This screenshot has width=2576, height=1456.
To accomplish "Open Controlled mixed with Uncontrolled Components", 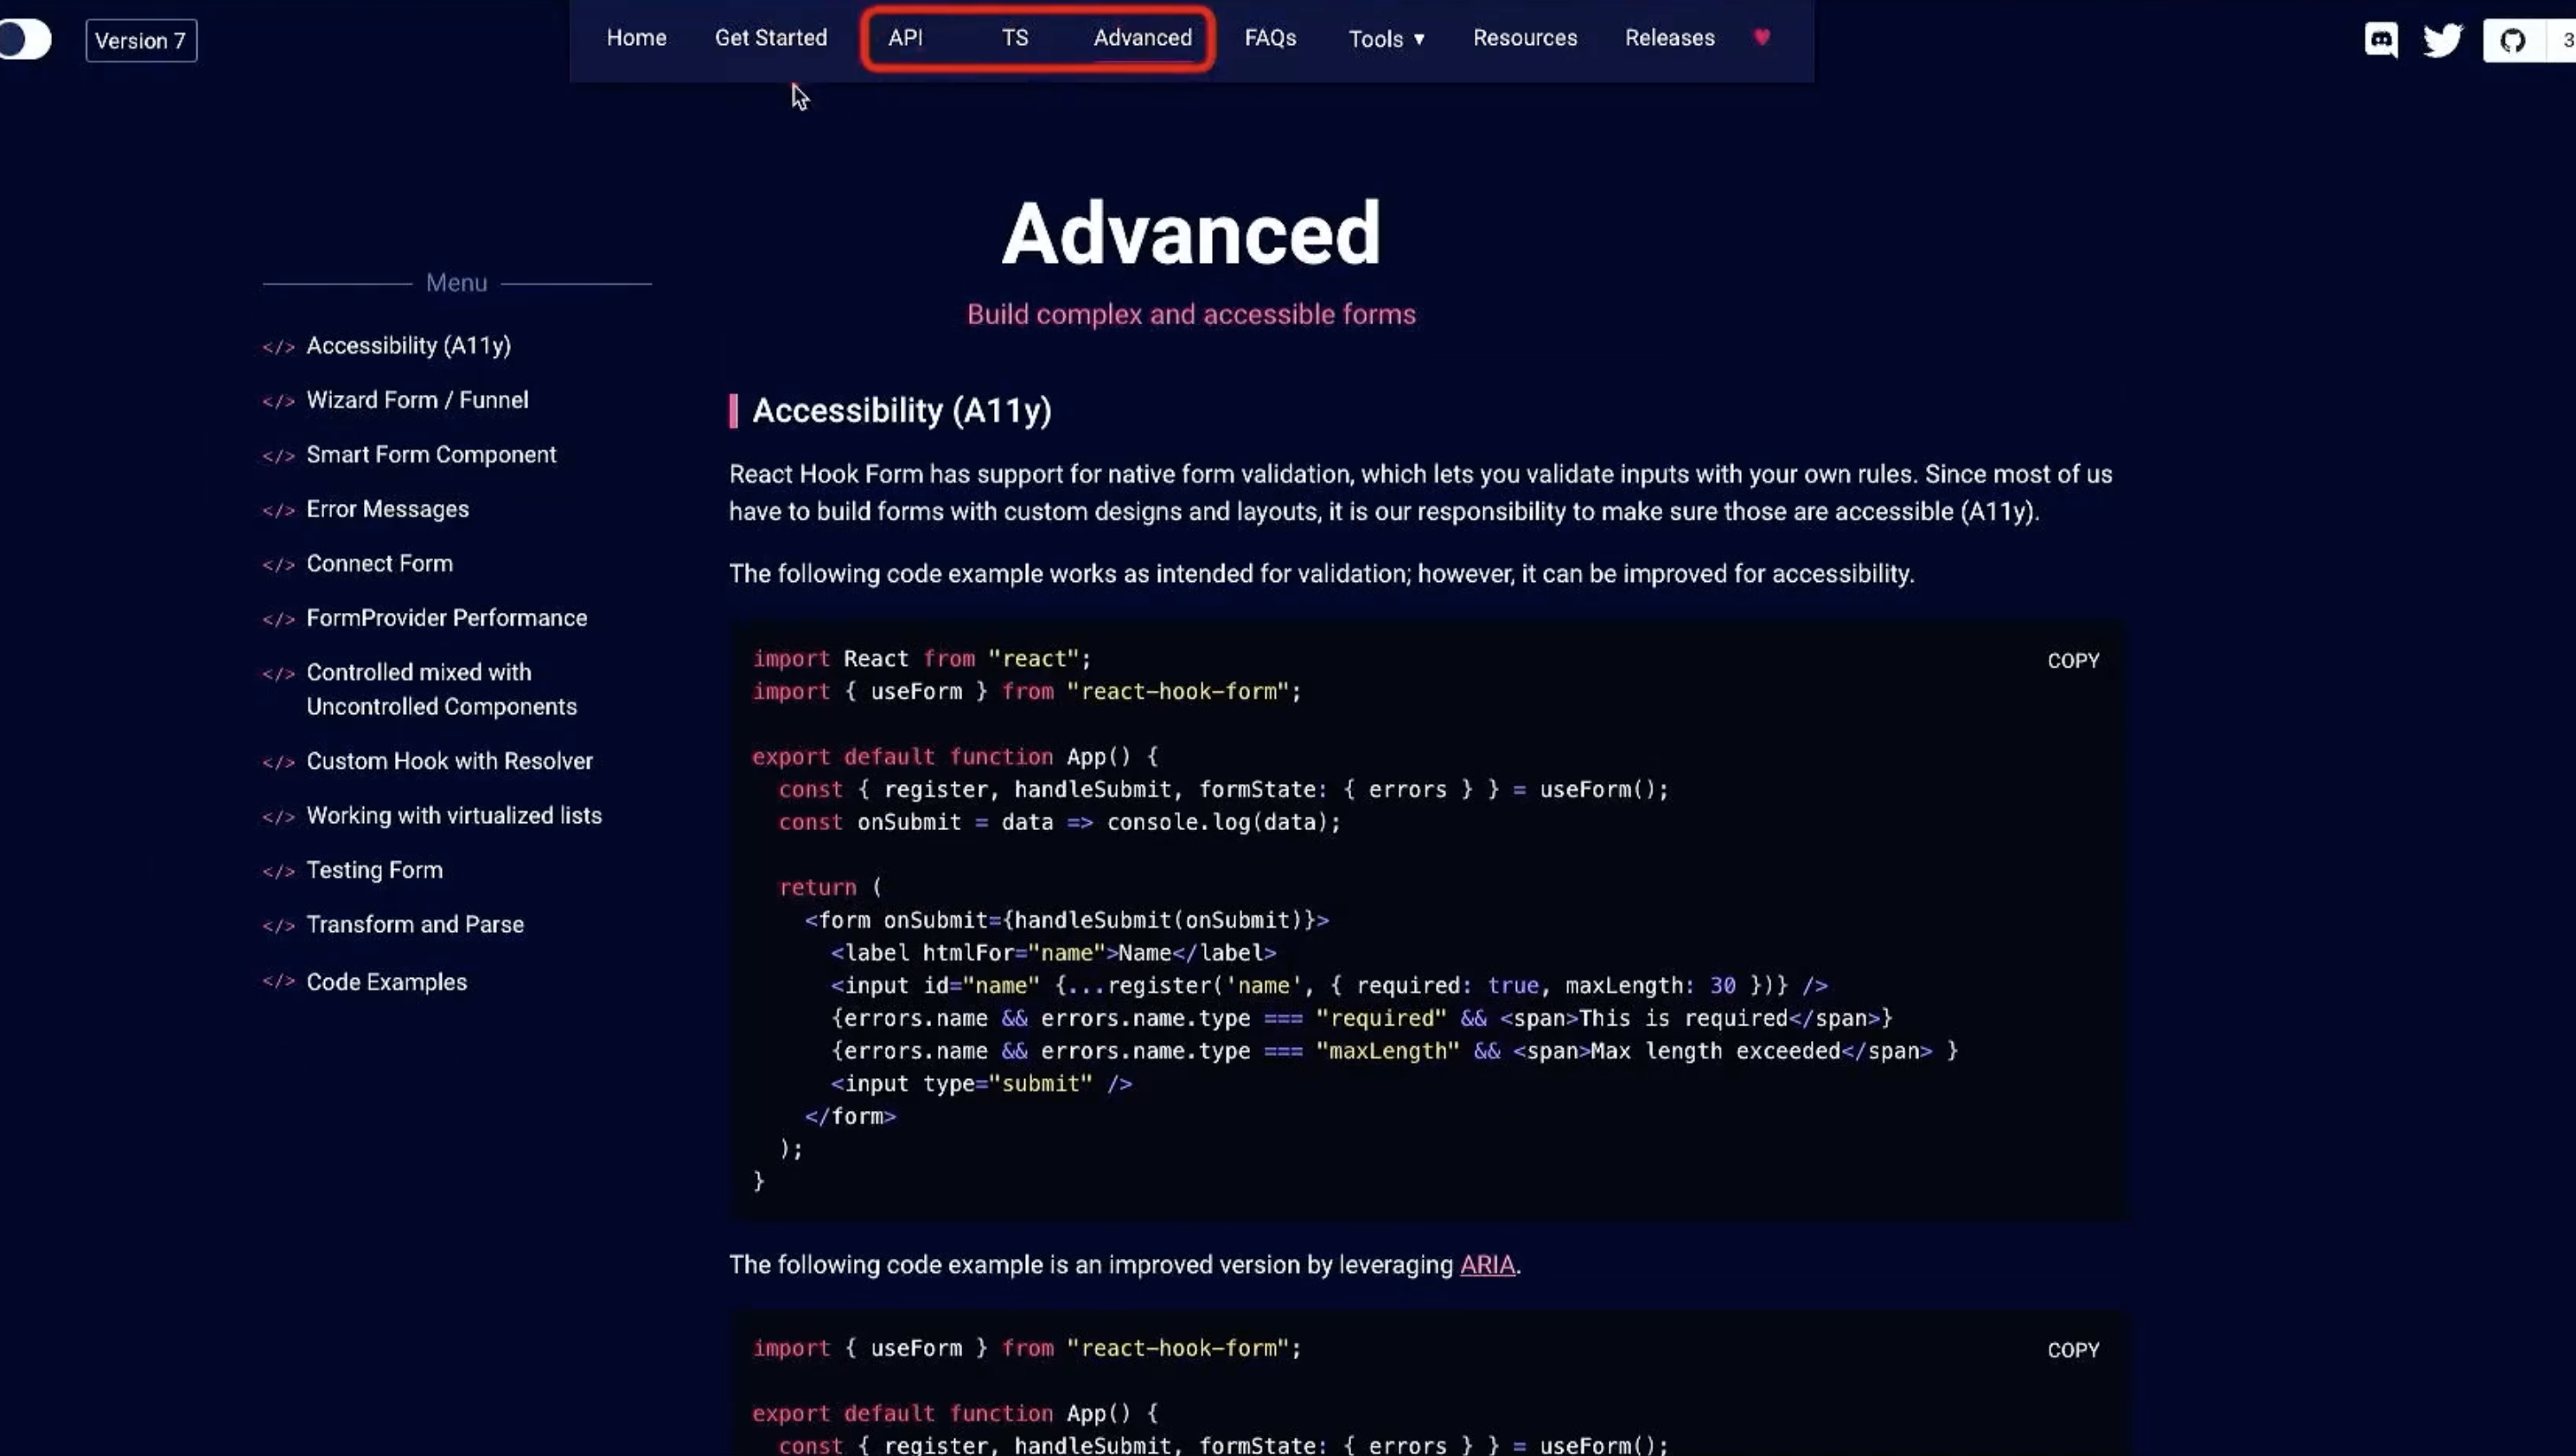I will [441, 689].
